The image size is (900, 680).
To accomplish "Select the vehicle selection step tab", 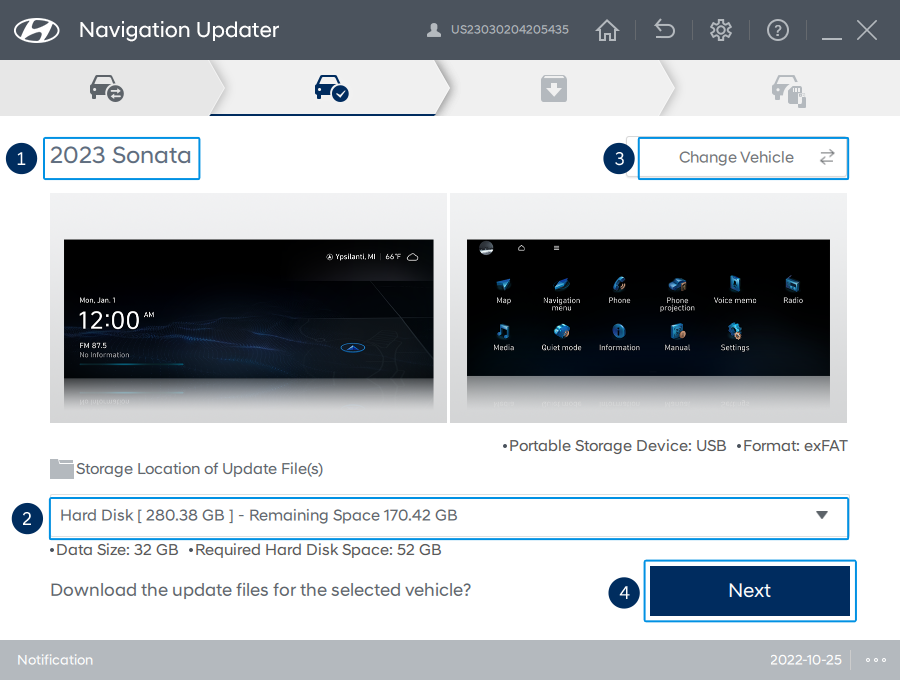I will tap(106, 90).
